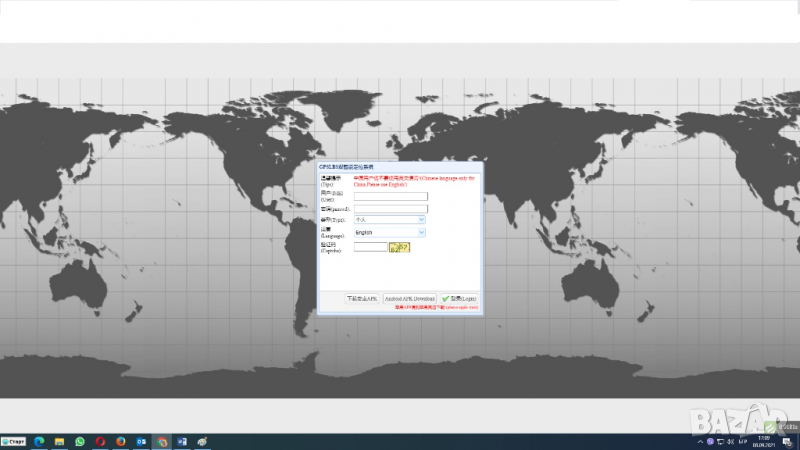The width and height of the screenshot is (800, 450).
Task: Open the Viber icon in system tray
Action: pyautogui.click(x=710, y=441)
